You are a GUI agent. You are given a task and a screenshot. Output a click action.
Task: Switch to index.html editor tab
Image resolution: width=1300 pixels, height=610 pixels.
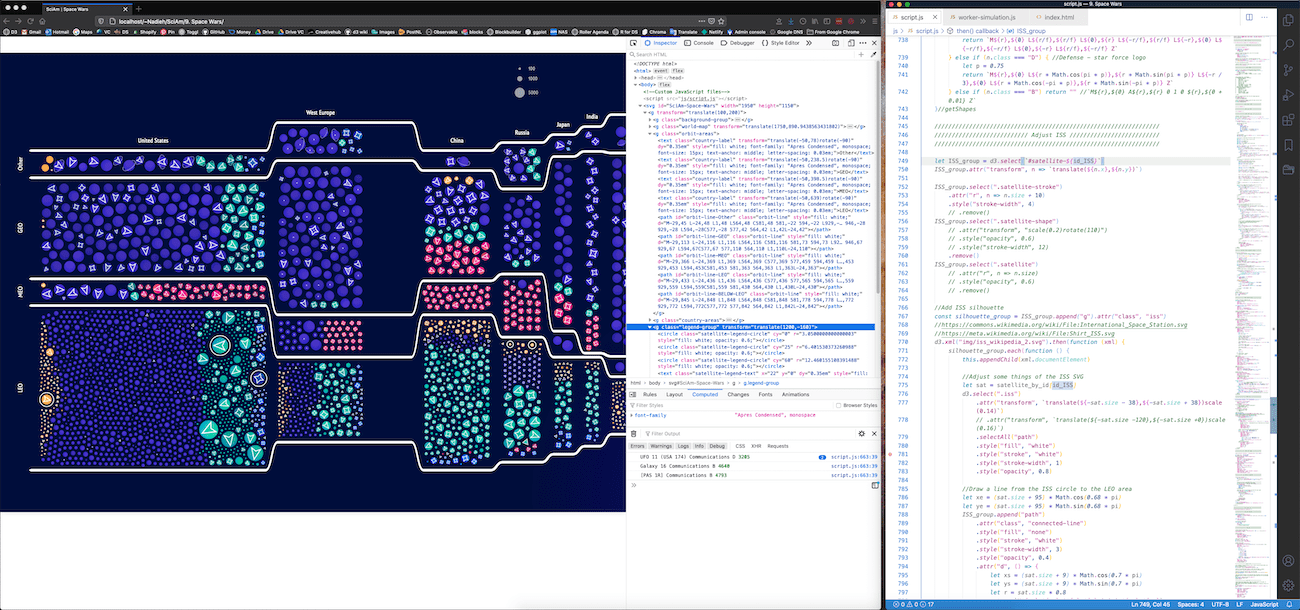tap(1057, 17)
